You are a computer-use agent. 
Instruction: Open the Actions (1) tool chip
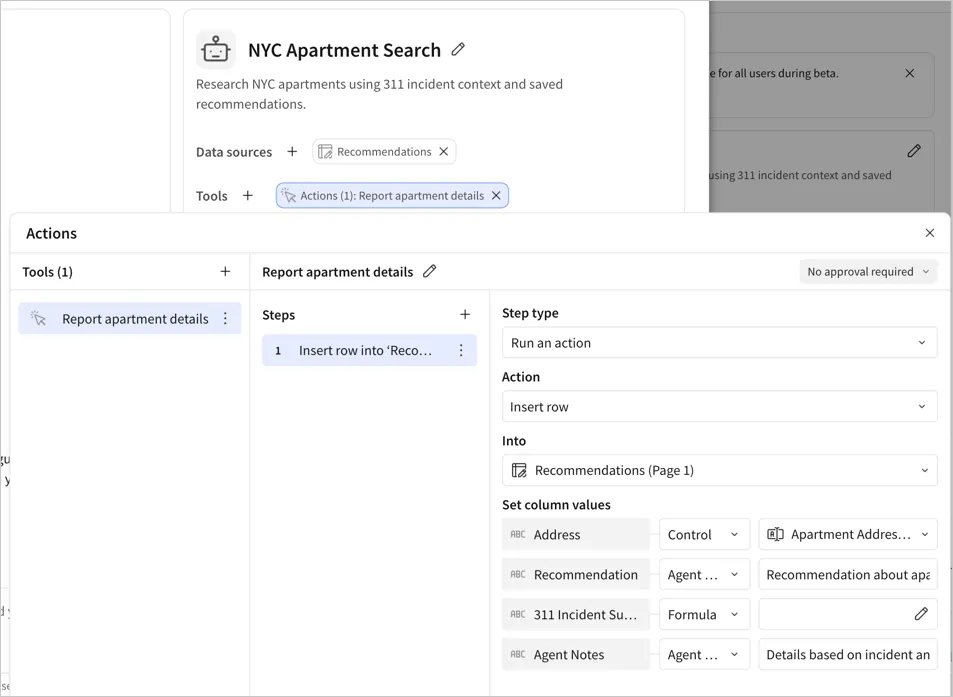coord(391,196)
